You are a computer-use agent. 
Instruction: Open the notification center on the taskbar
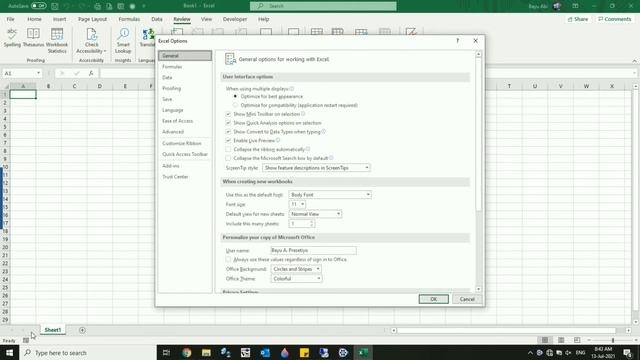pos(627,353)
